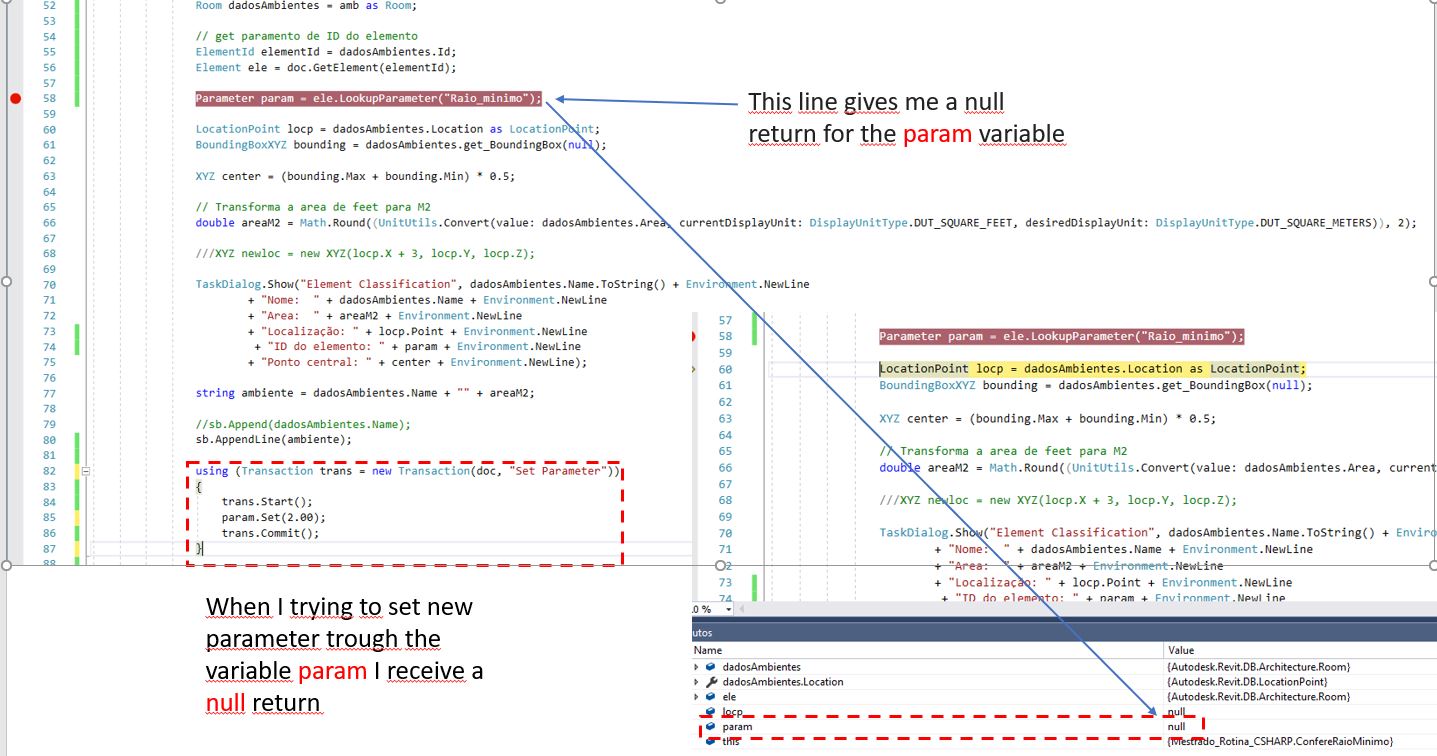Click the zoom percentage value control

[x=701, y=611]
